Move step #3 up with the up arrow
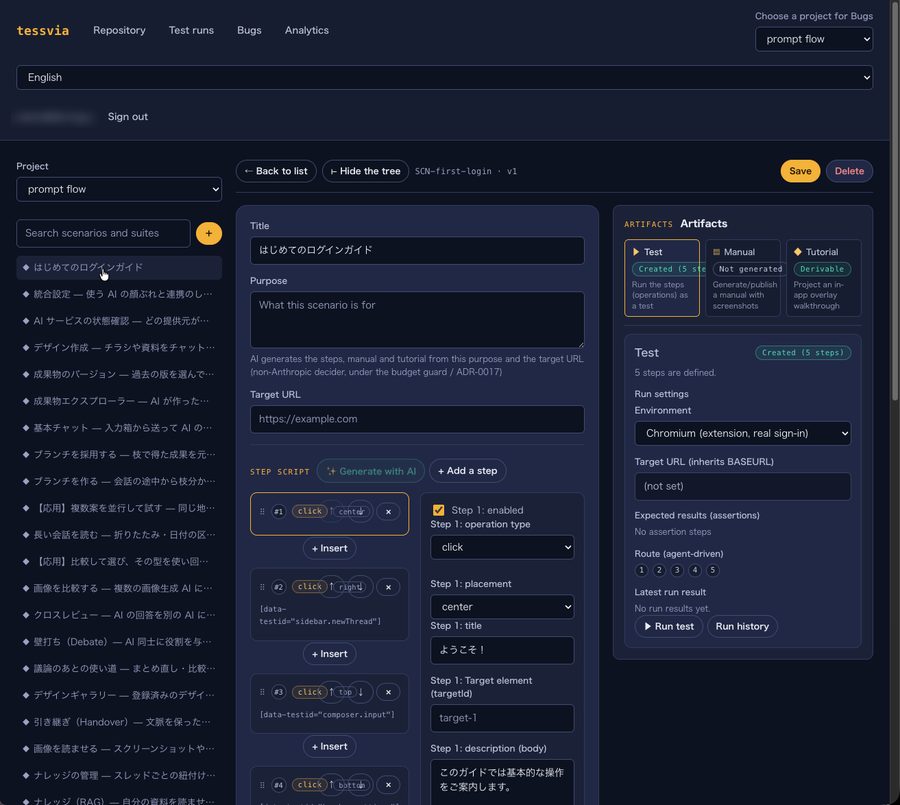 (x=331, y=692)
